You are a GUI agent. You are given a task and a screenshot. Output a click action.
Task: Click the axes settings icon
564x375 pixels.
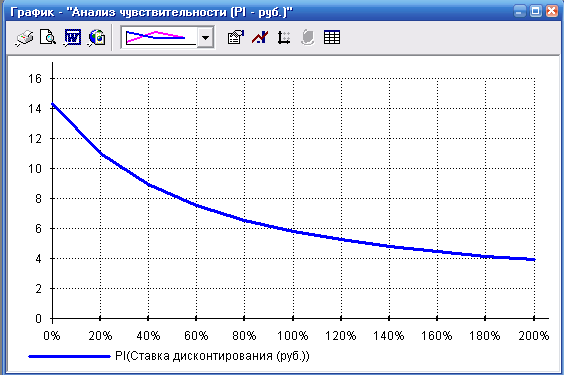tap(284, 37)
